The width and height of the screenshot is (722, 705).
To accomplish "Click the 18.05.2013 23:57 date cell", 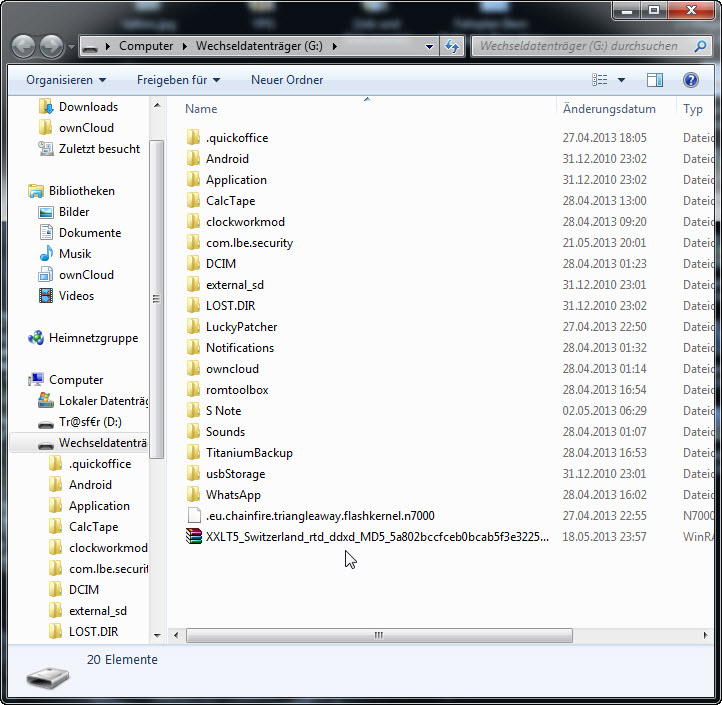I will 604,537.
